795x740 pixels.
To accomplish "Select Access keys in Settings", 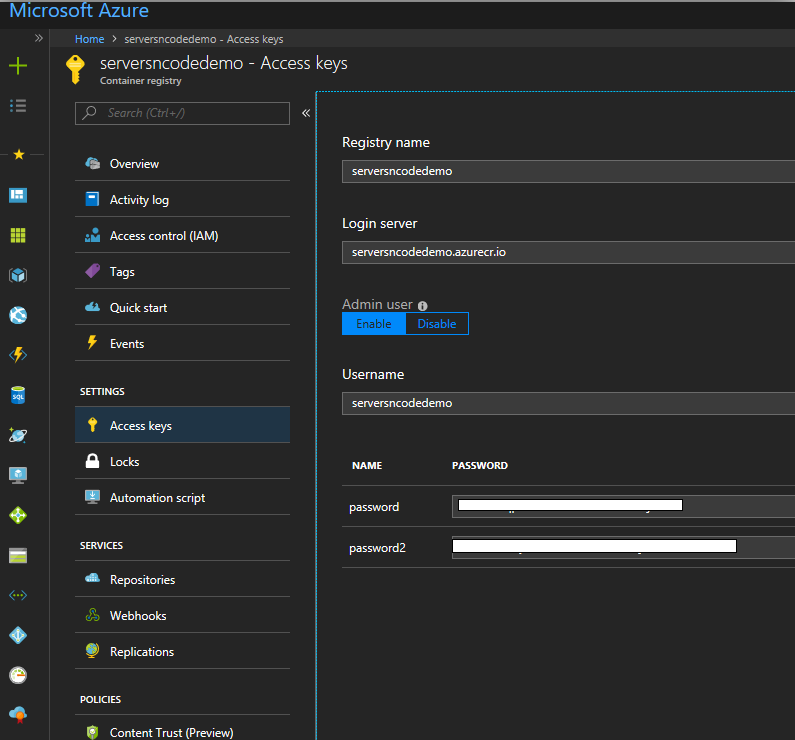I will pyautogui.click(x=183, y=426).
